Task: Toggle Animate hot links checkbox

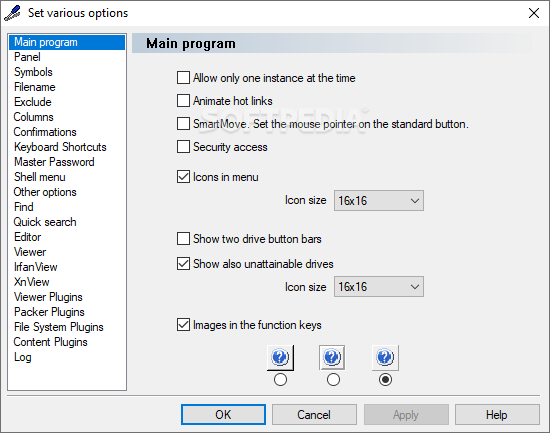Action: point(183,101)
